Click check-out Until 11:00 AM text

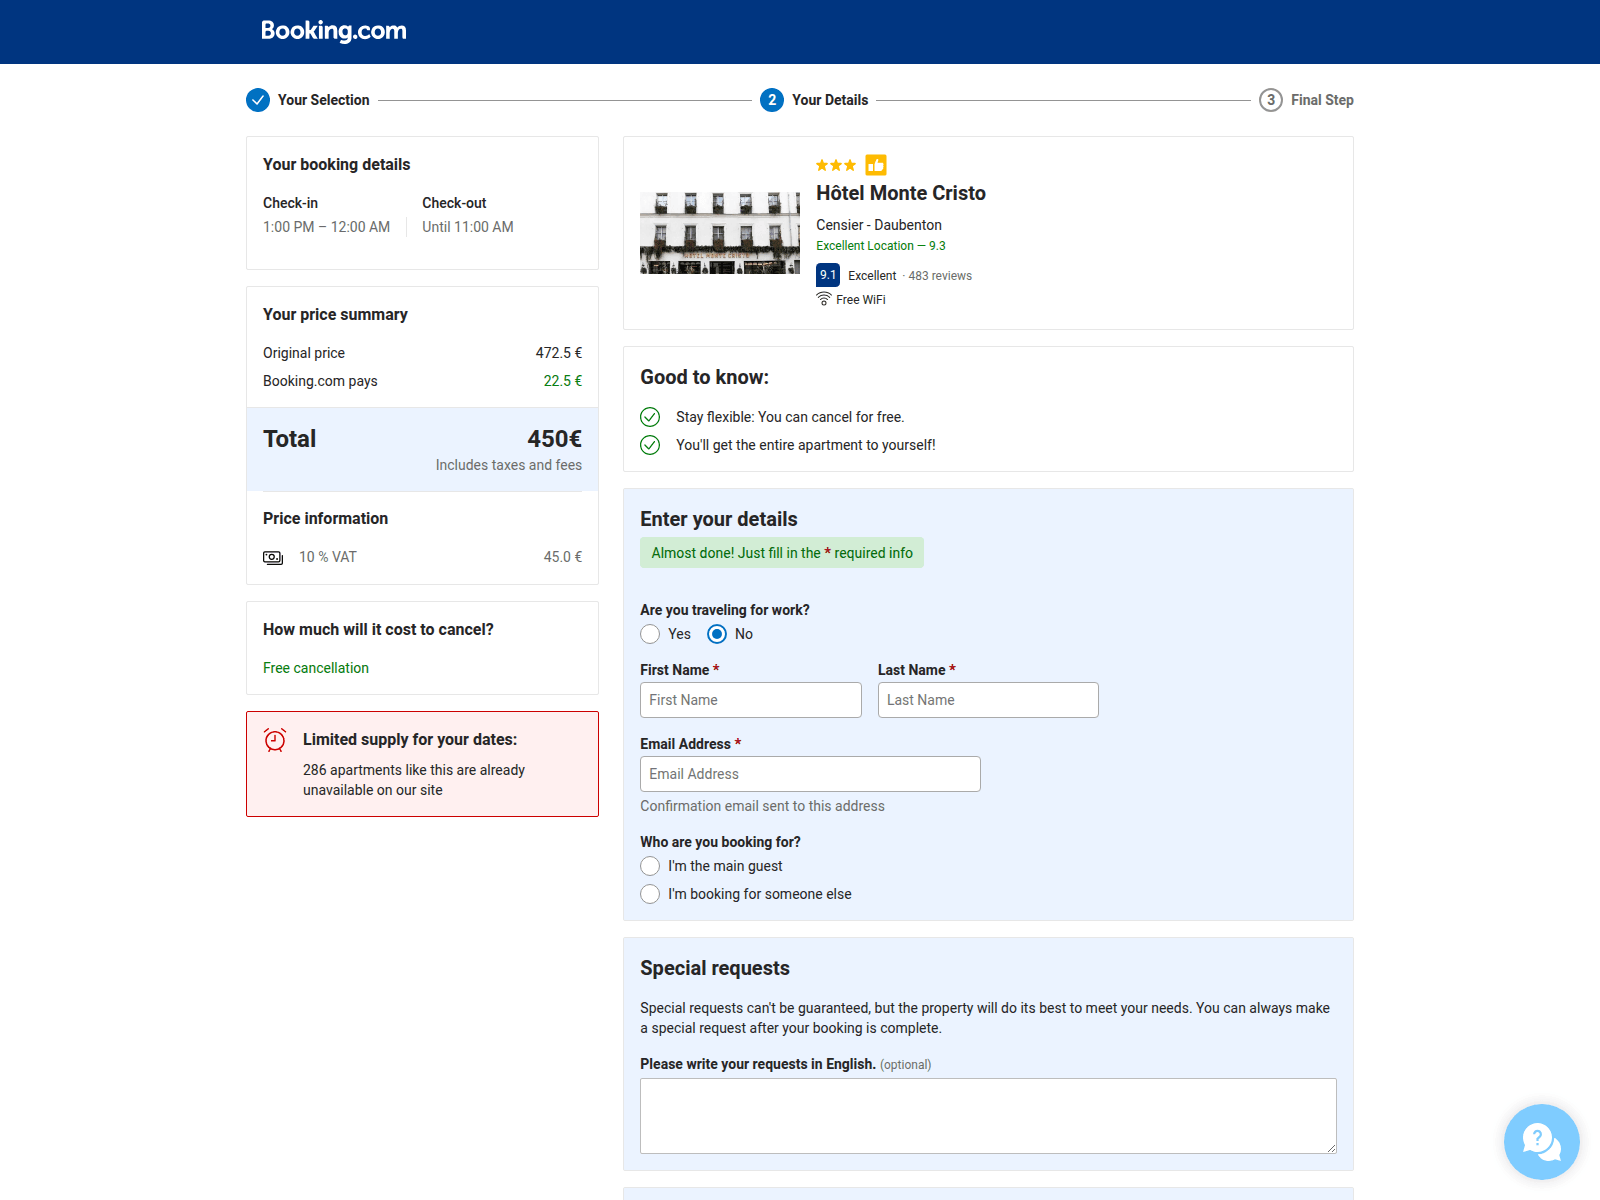[468, 227]
